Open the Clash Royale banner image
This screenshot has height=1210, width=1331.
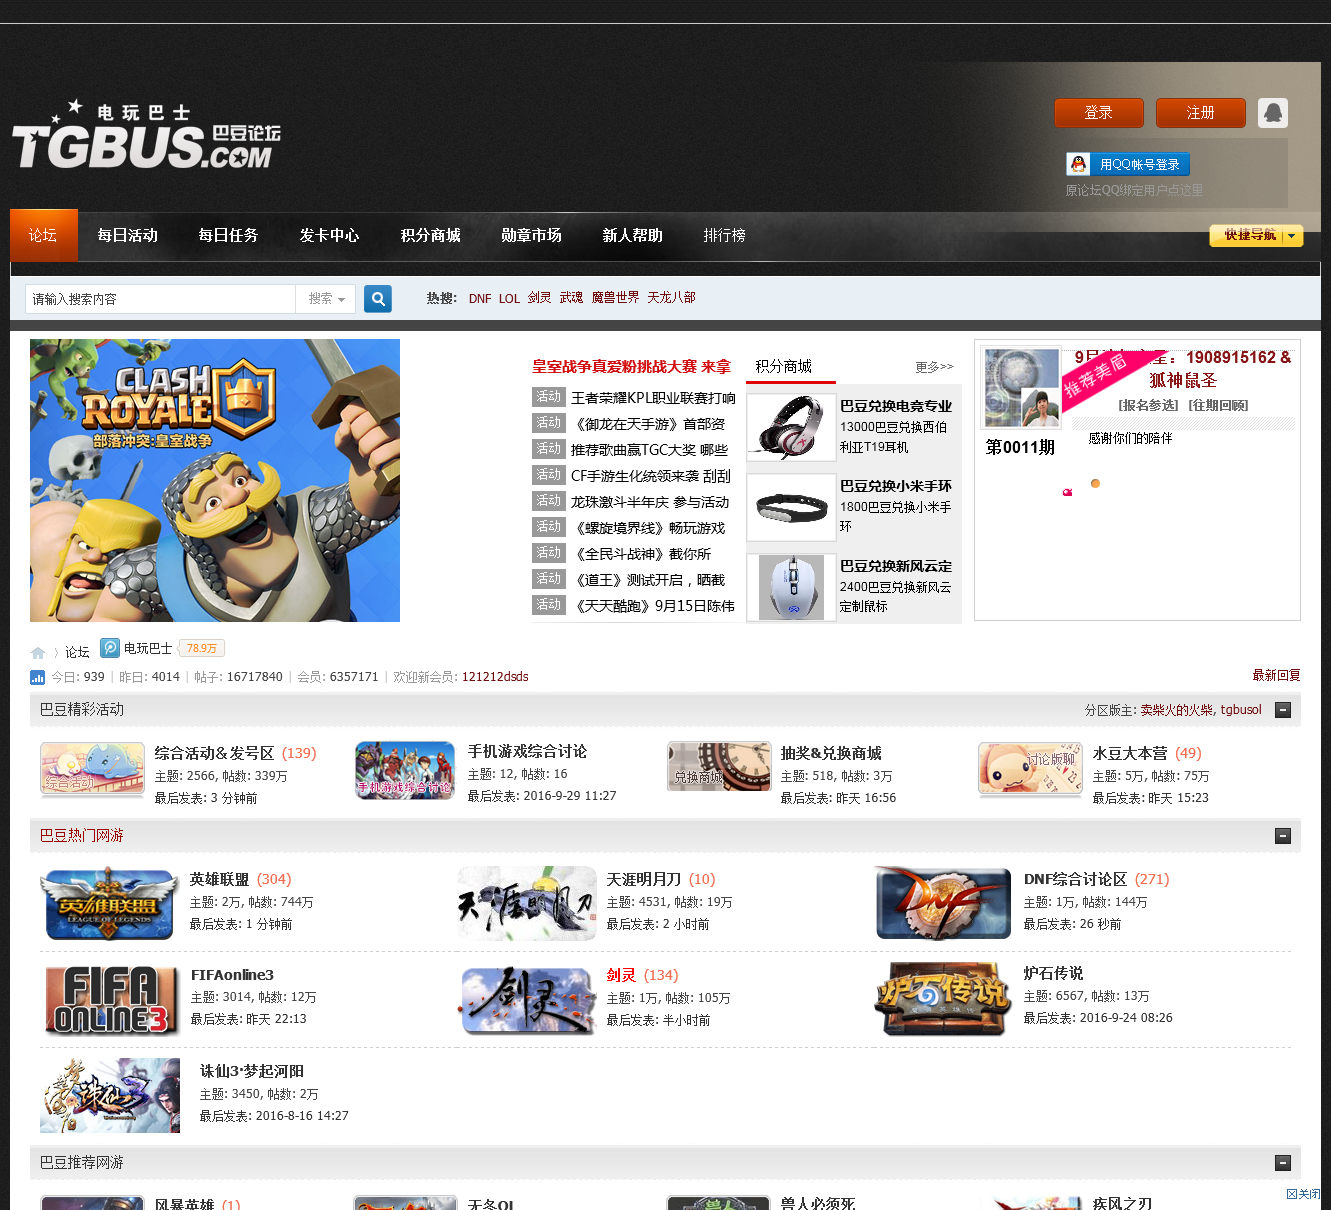[x=215, y=480]
